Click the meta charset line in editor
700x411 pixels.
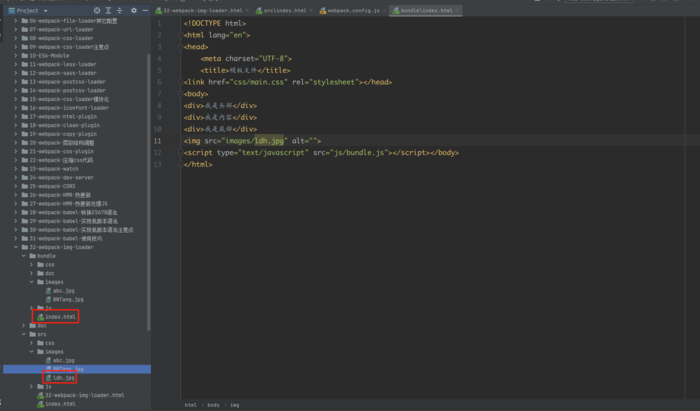click(x=246, y=58)
